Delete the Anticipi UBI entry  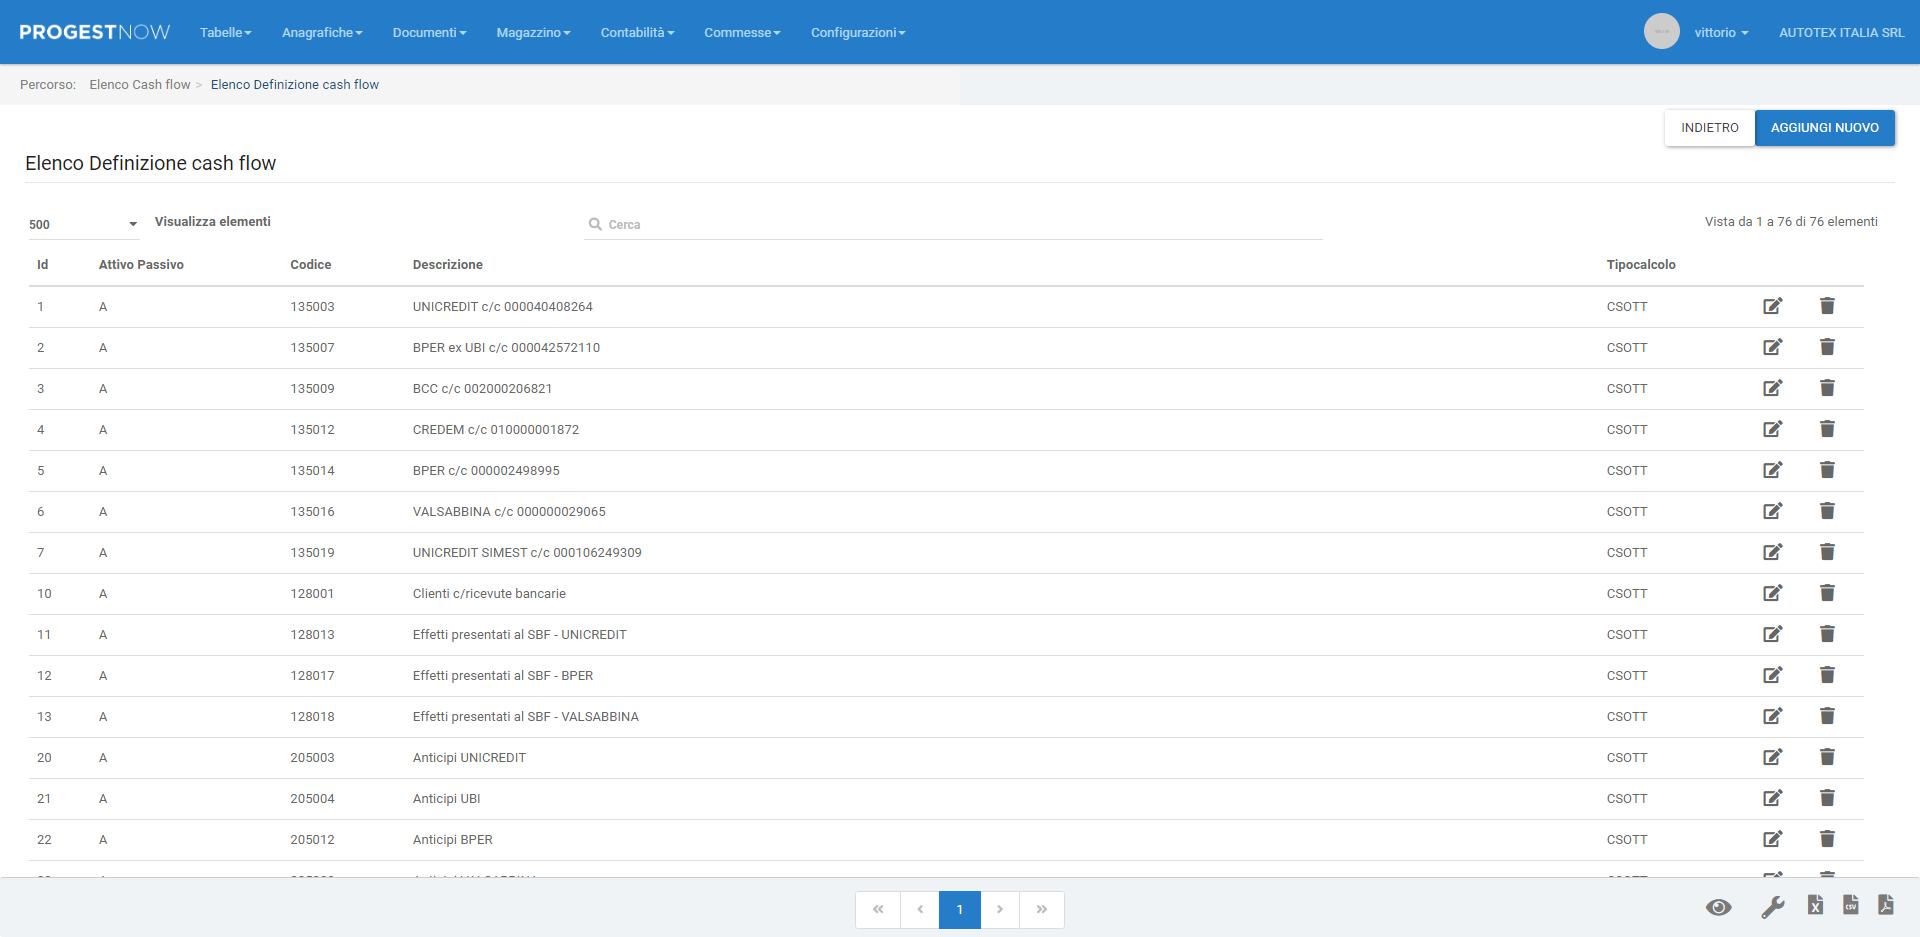point(1827,798)
